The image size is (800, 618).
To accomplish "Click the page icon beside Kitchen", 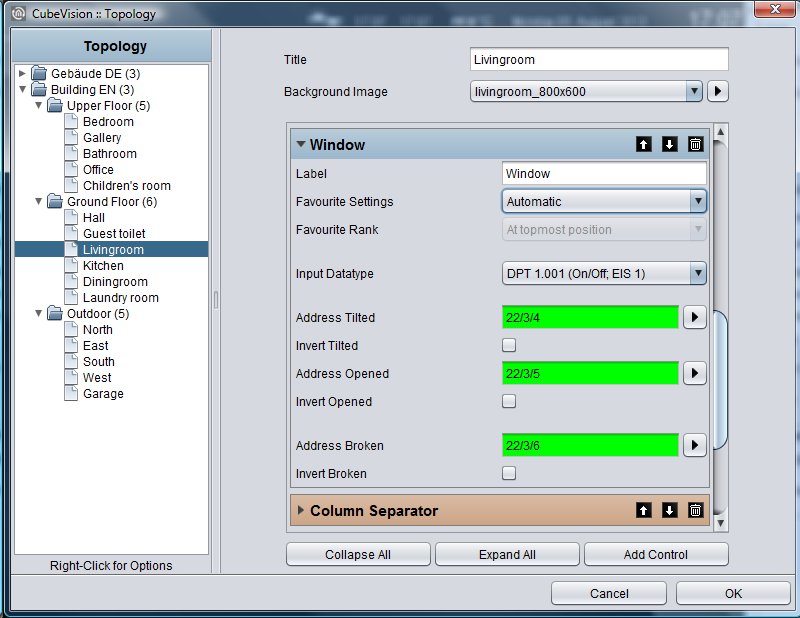I will pos(71,265).
